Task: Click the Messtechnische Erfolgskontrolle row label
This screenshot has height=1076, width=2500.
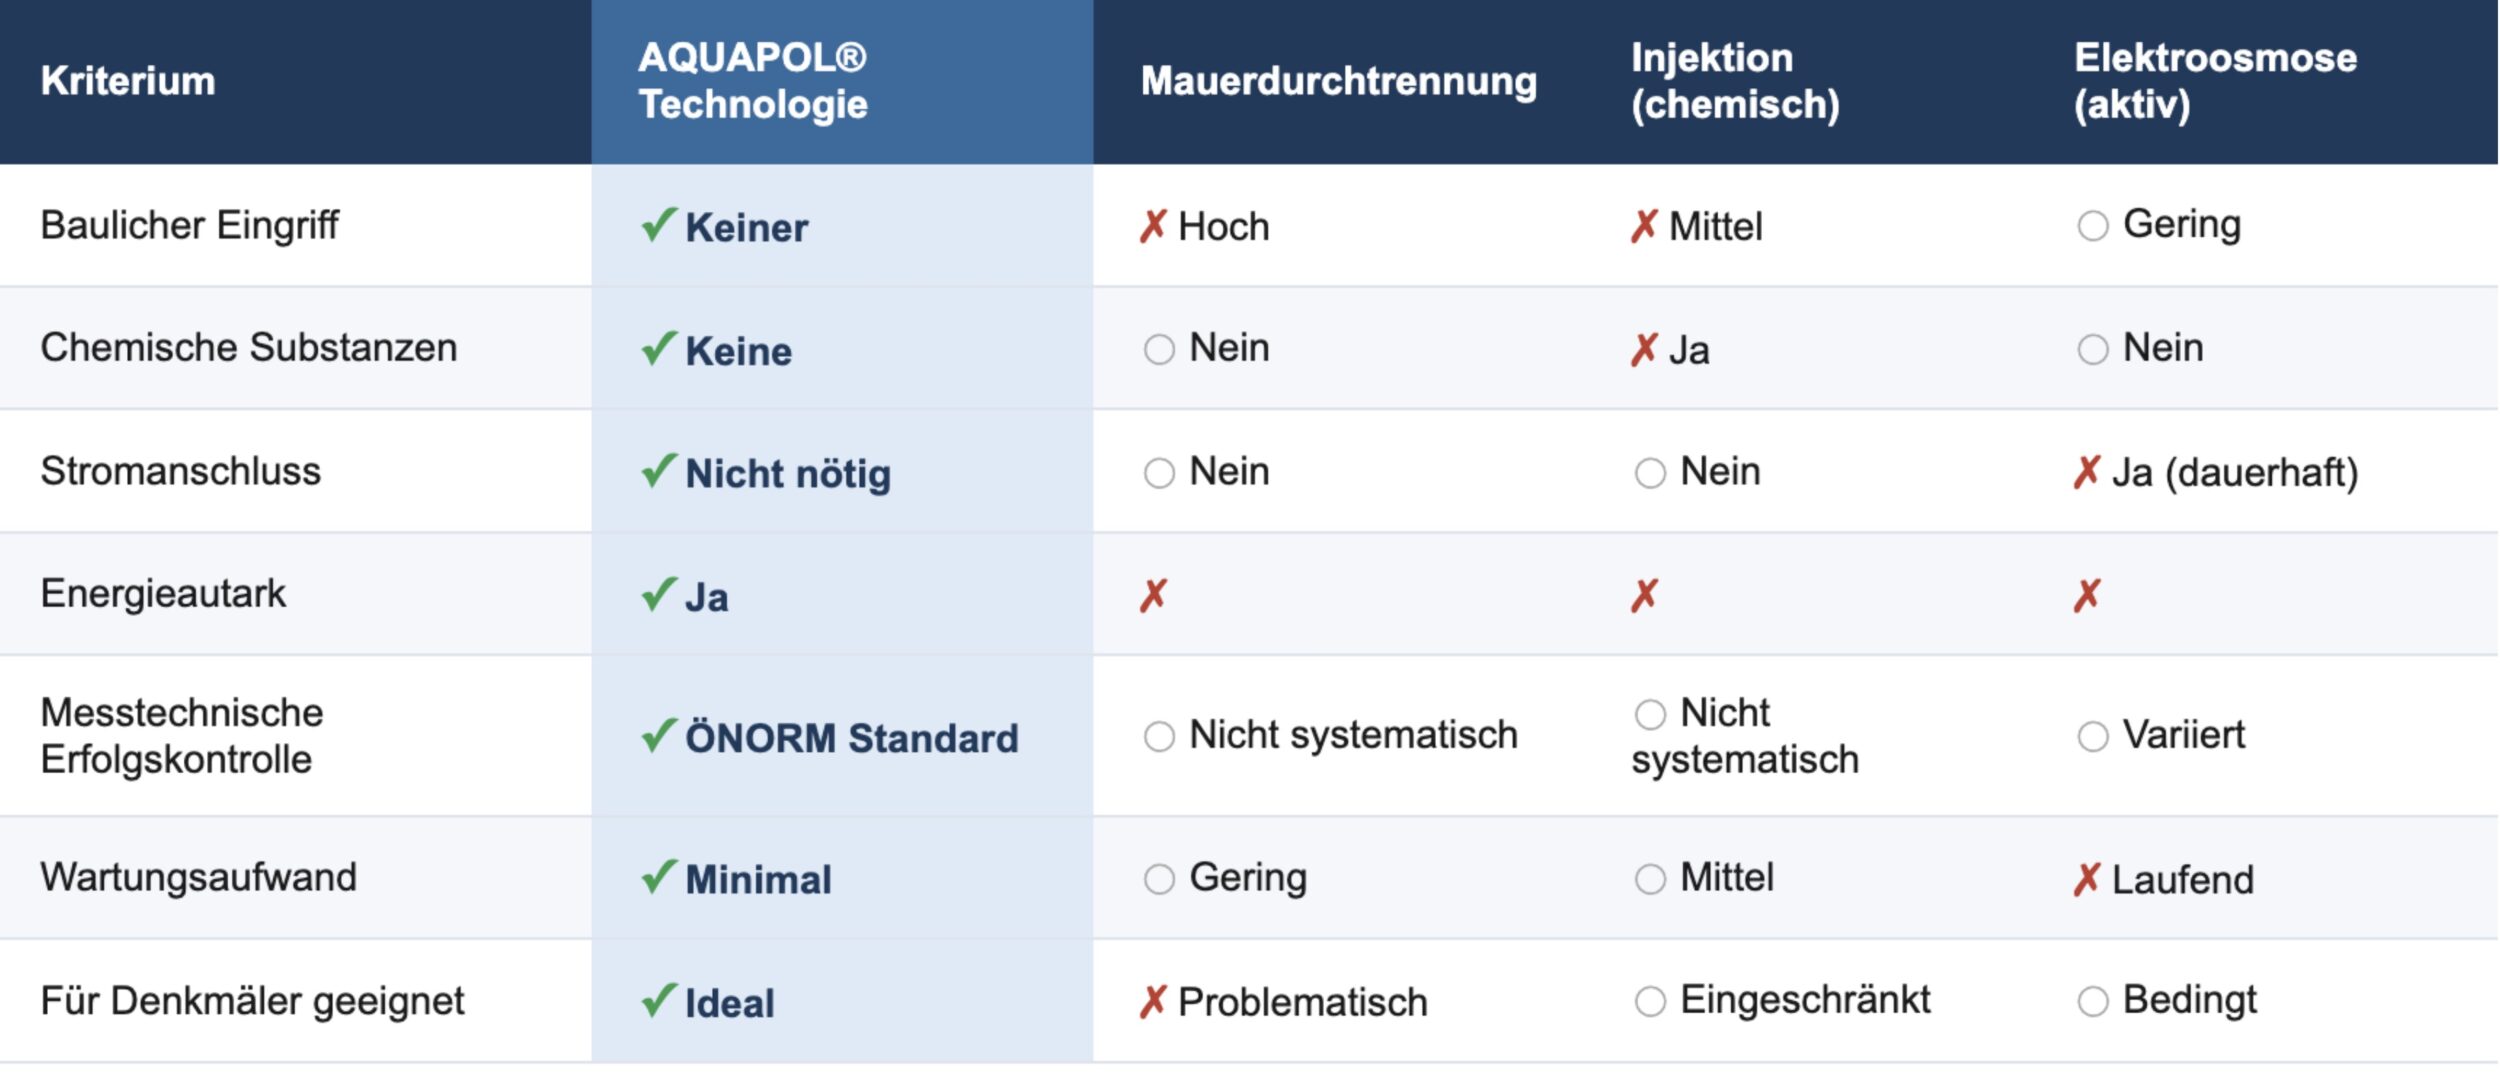Action: tap(182, 736)
